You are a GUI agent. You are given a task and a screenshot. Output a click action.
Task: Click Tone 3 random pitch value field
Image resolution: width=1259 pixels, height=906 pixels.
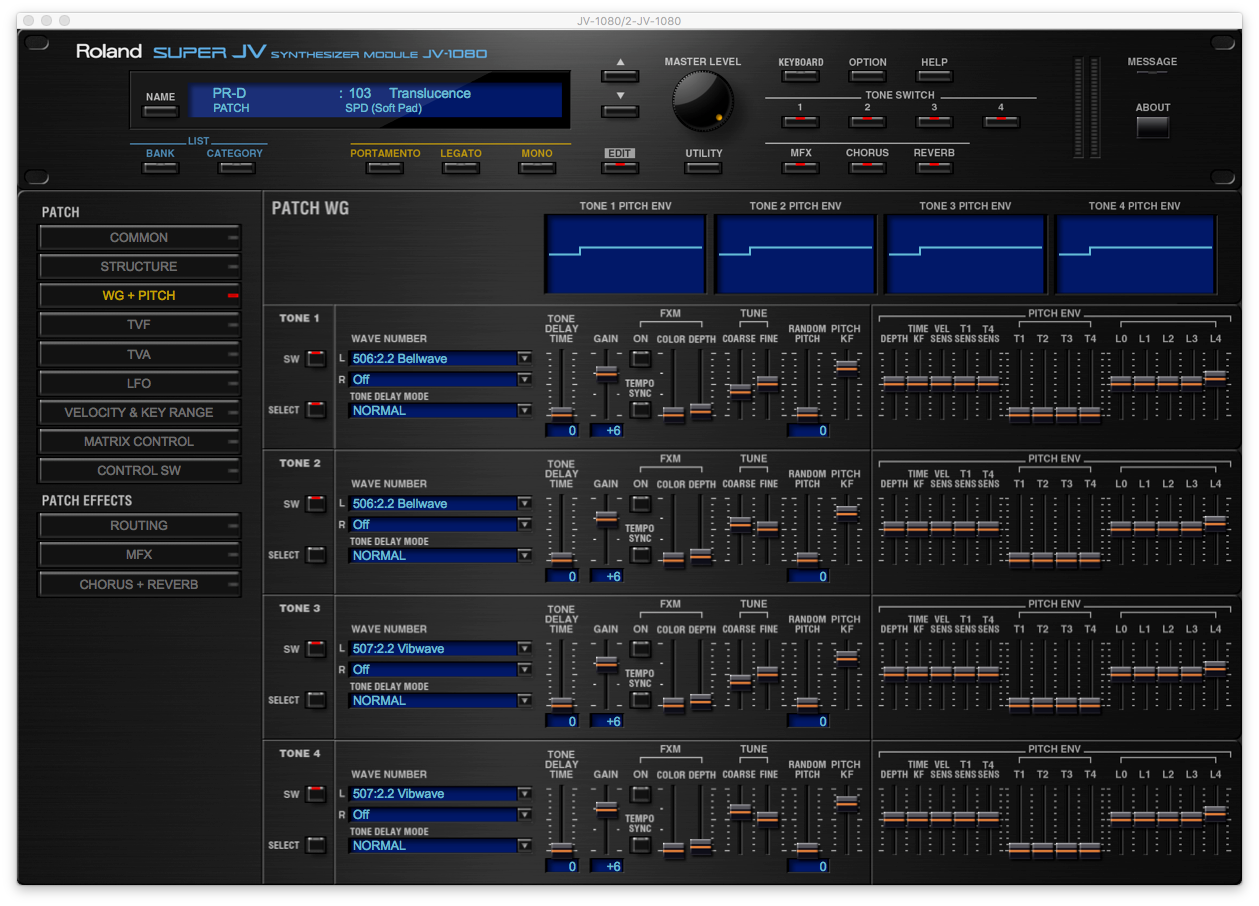pyautogui.click(x=808, y=721)
